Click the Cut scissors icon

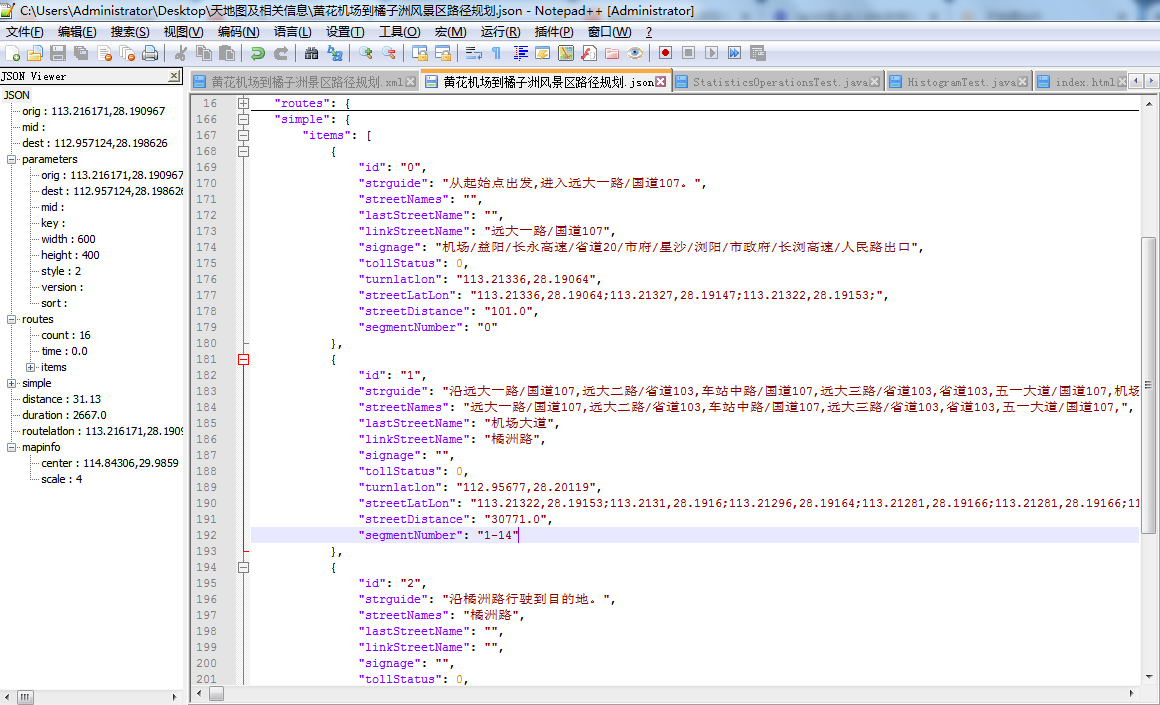(x=181, y=53)
